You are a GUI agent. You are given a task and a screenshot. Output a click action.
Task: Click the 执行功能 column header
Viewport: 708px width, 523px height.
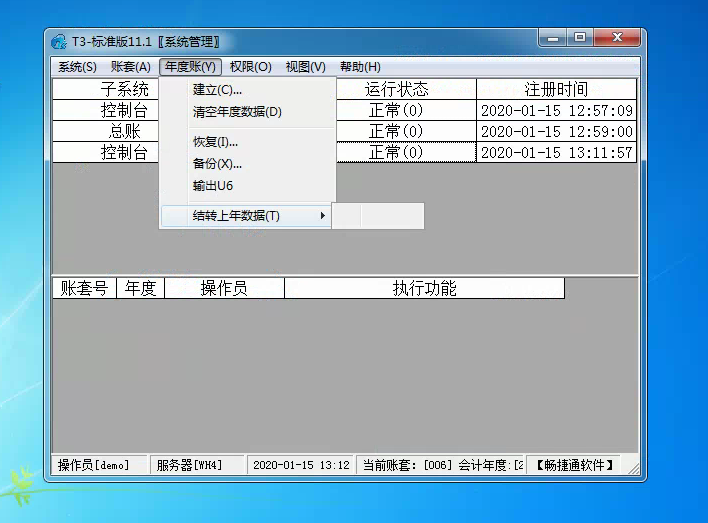click(424, 288)
